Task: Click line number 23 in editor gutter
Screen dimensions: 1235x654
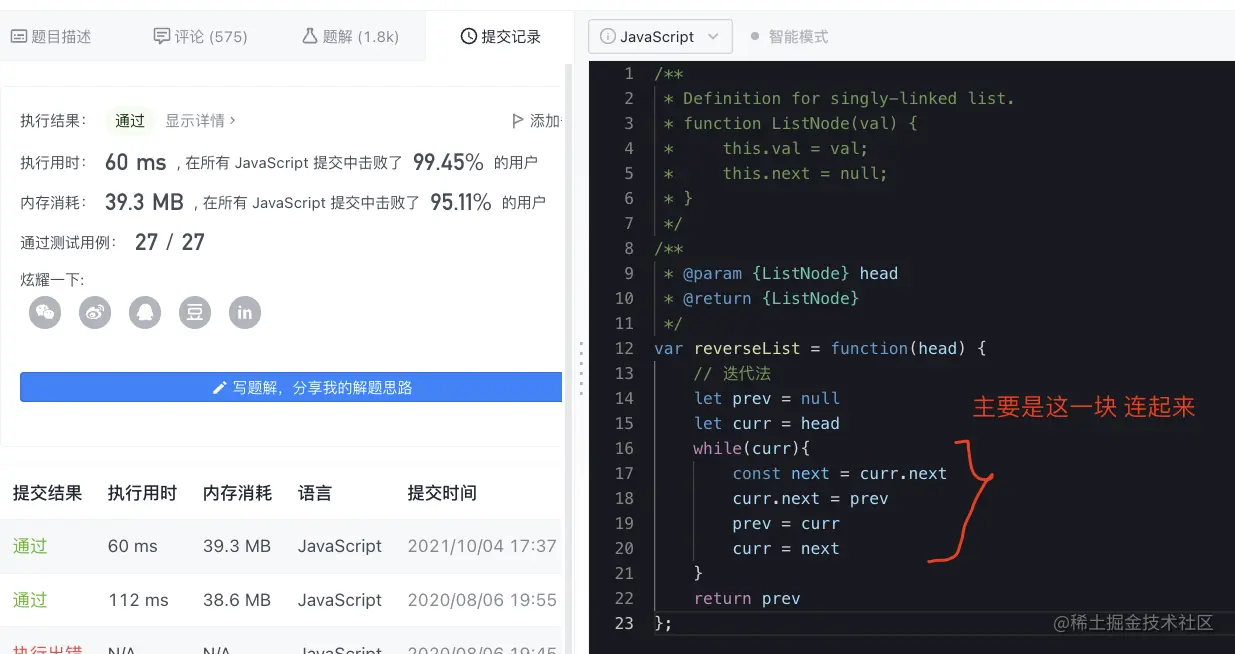Action: [624, 623]
